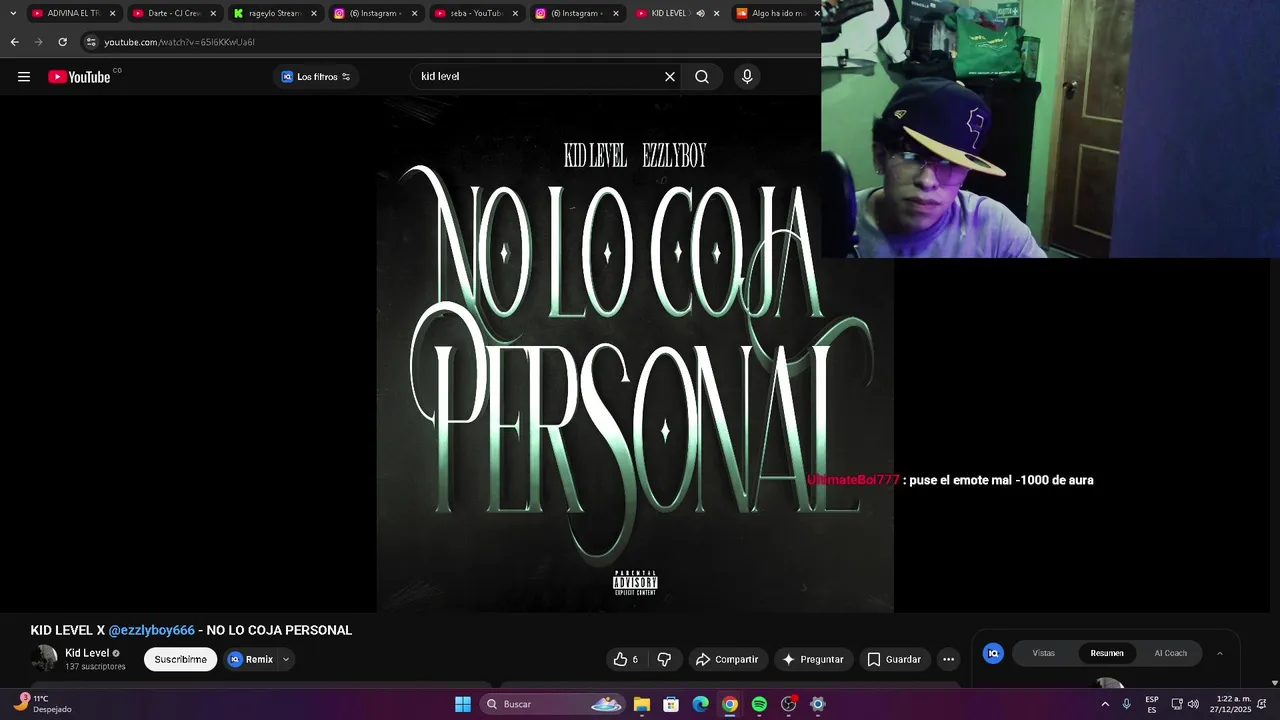Run search with magnifying glass button
This screenshot has width=1280, height=720.
tap(702, 77)
